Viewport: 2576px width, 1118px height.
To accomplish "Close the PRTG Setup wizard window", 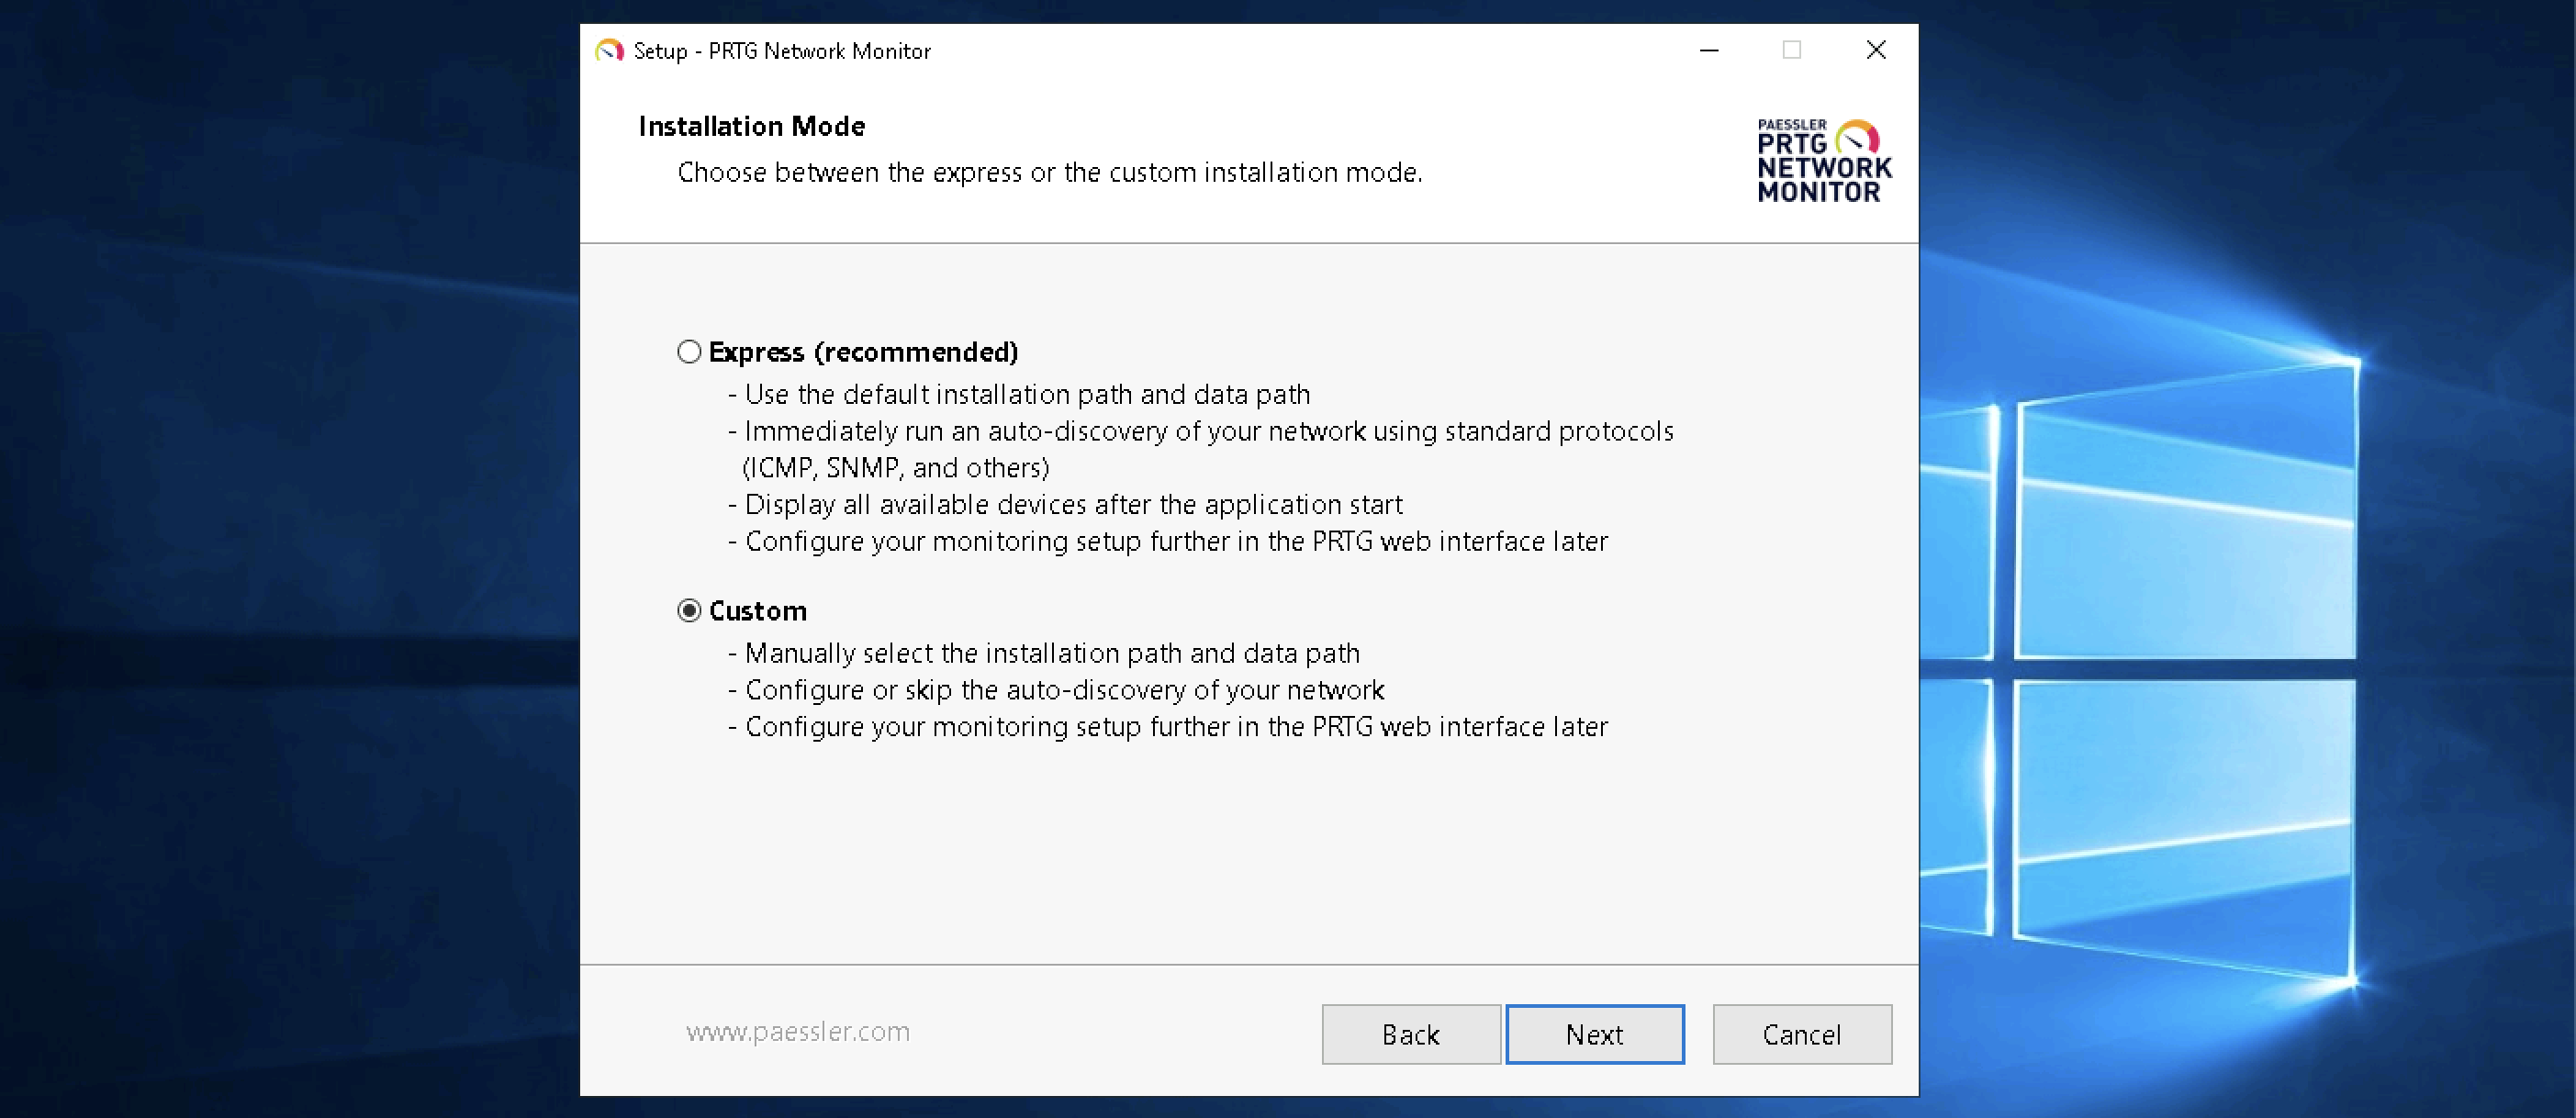I will (x=1875, y=50).
